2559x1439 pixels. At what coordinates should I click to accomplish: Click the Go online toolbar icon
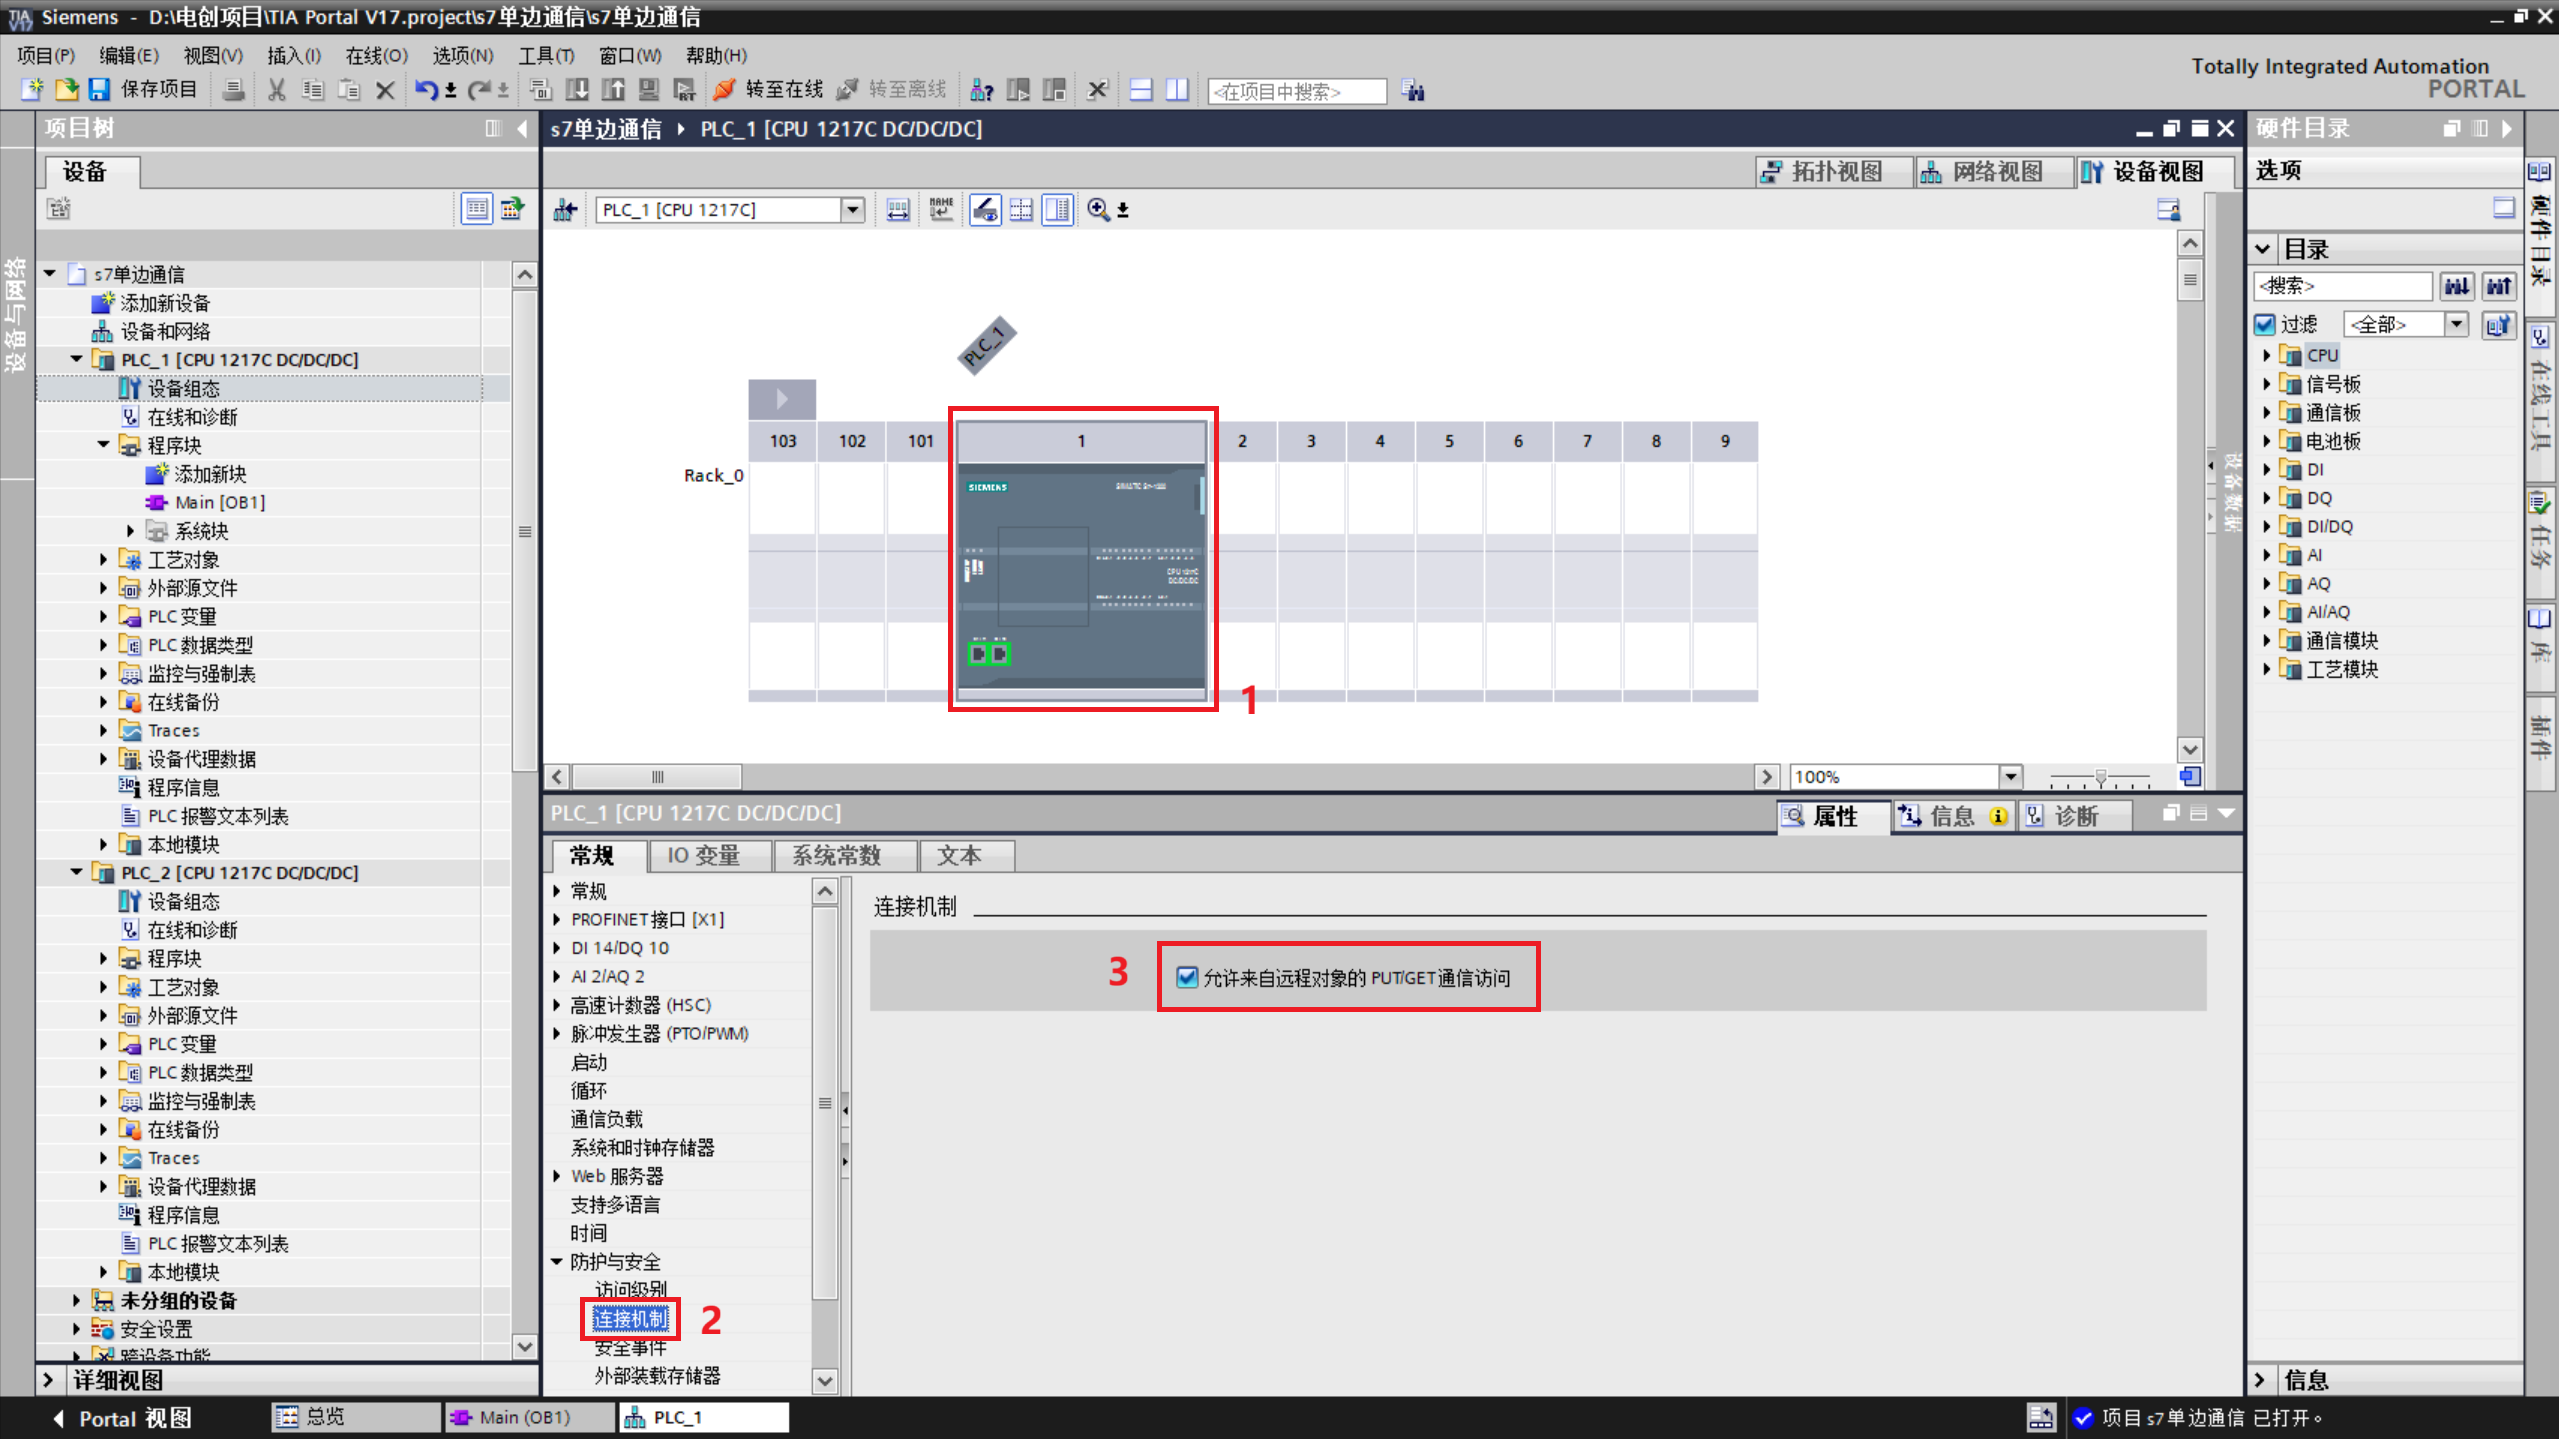[x=725, y=90]
